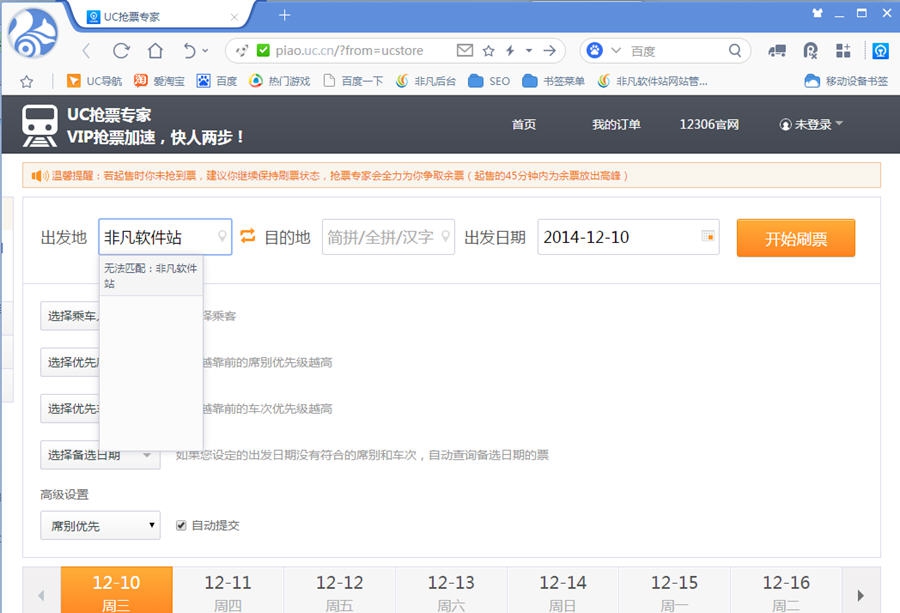Click the lightning speed icon in address bar

[510, 50]
